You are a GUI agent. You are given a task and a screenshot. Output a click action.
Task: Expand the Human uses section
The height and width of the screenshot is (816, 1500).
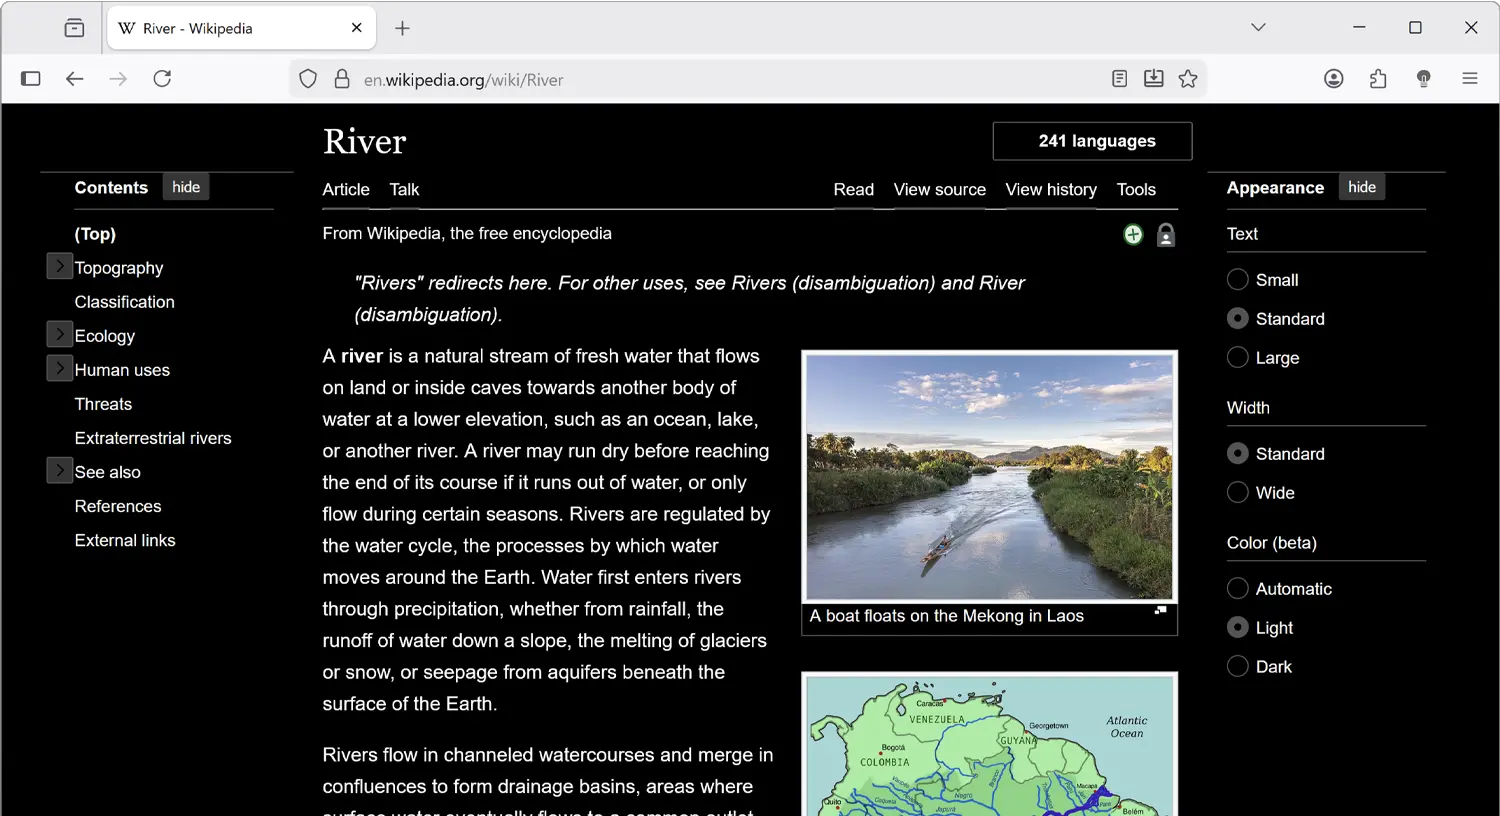point(59,368)
